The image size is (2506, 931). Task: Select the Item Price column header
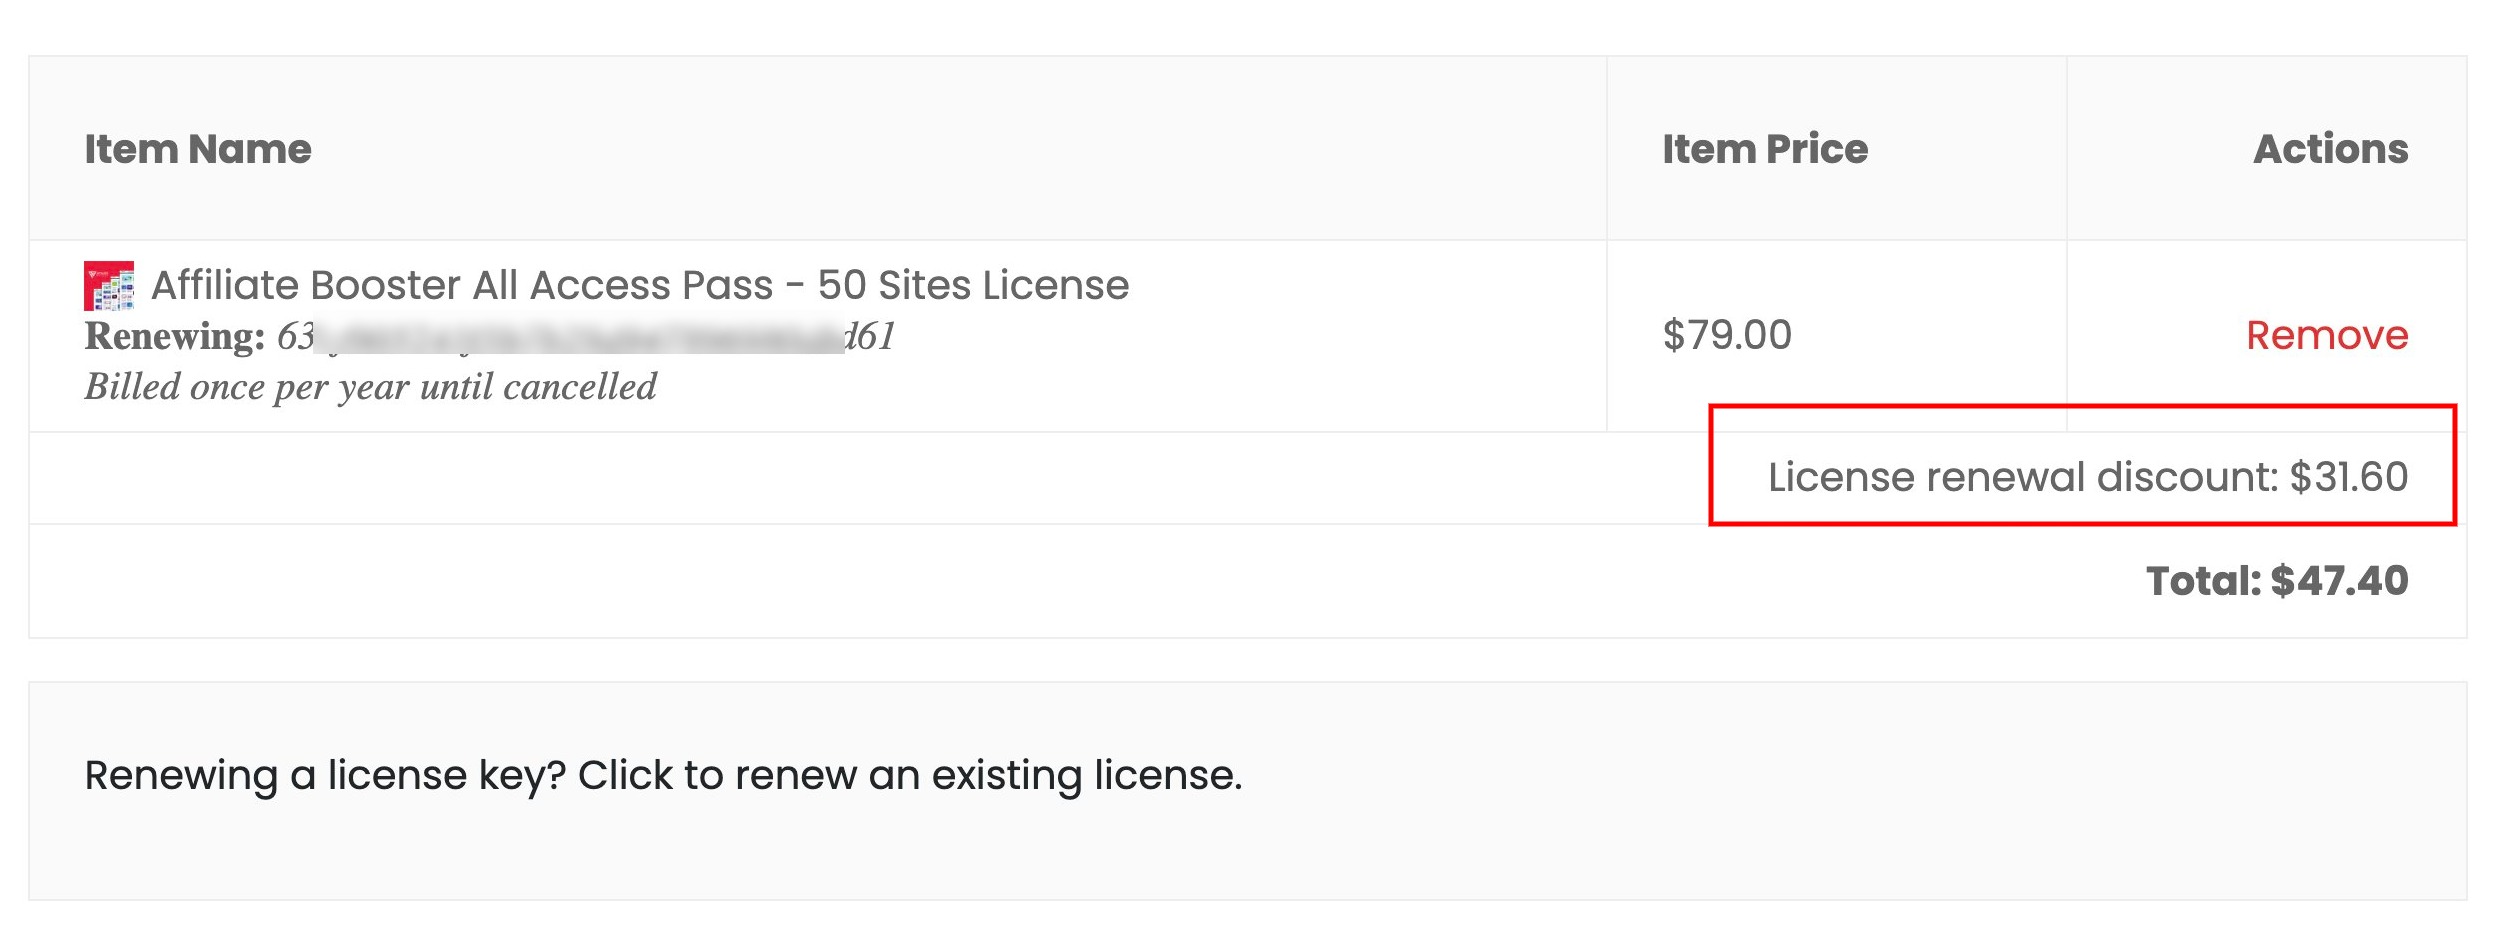point(1764,149)
